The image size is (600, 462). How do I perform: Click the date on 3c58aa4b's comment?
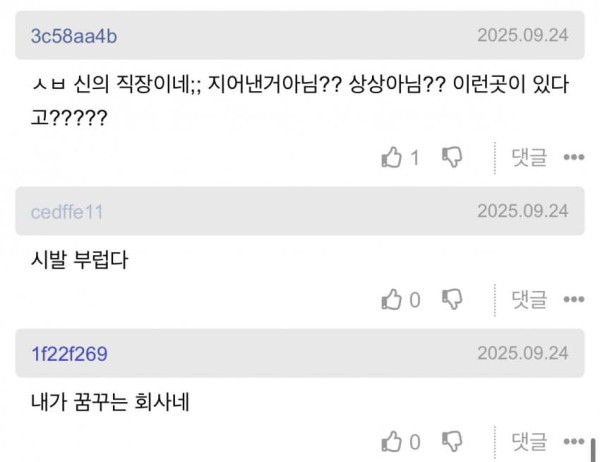click(x=522, y=35)
